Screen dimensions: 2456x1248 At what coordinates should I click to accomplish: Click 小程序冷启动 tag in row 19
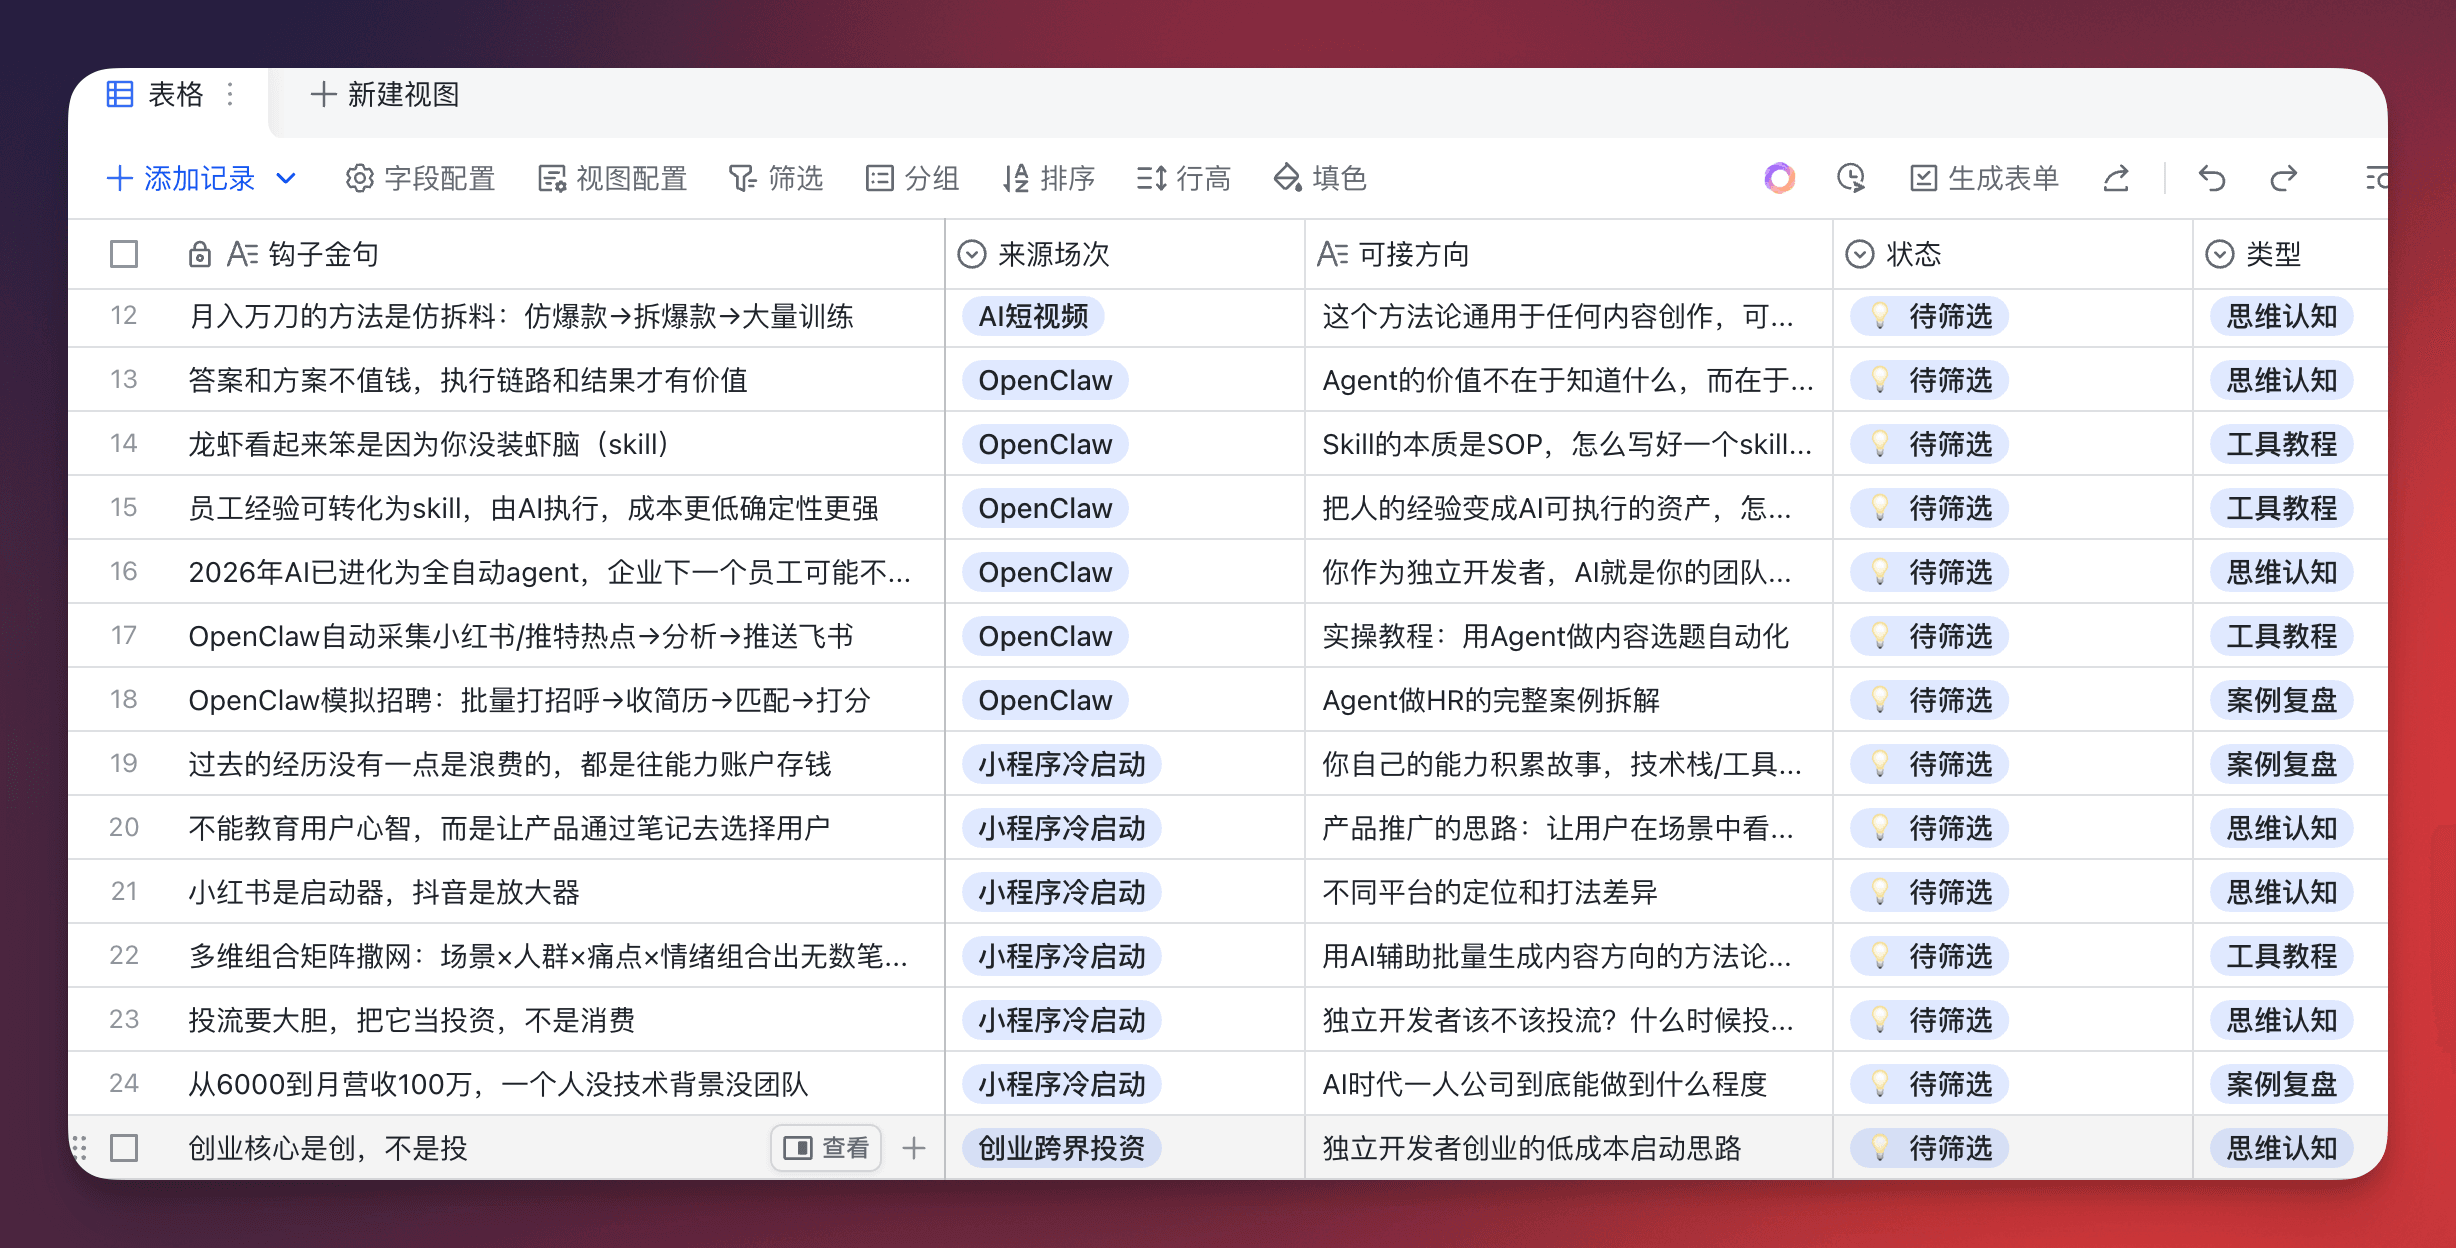[x=1061, y=764]
